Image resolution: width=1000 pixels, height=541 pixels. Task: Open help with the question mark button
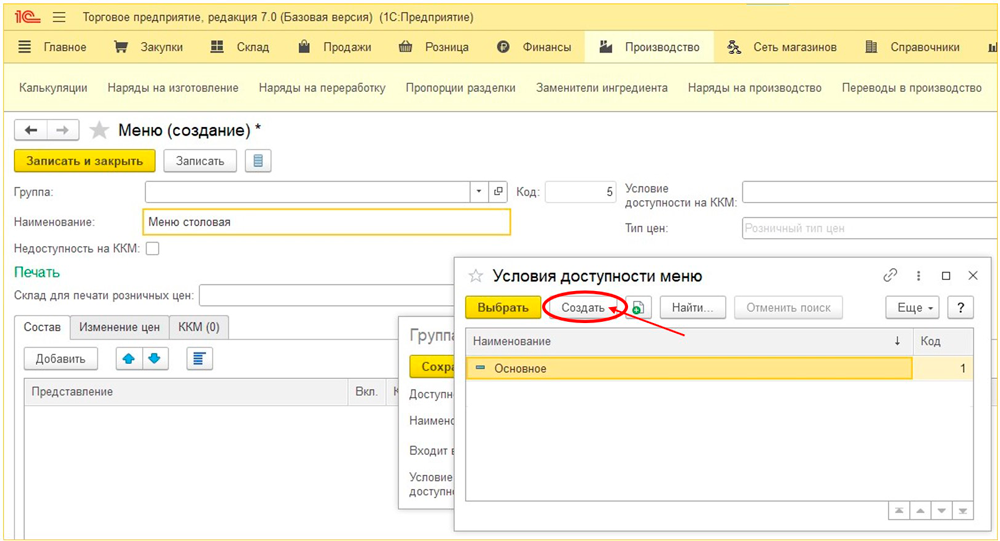click(960, 308)
